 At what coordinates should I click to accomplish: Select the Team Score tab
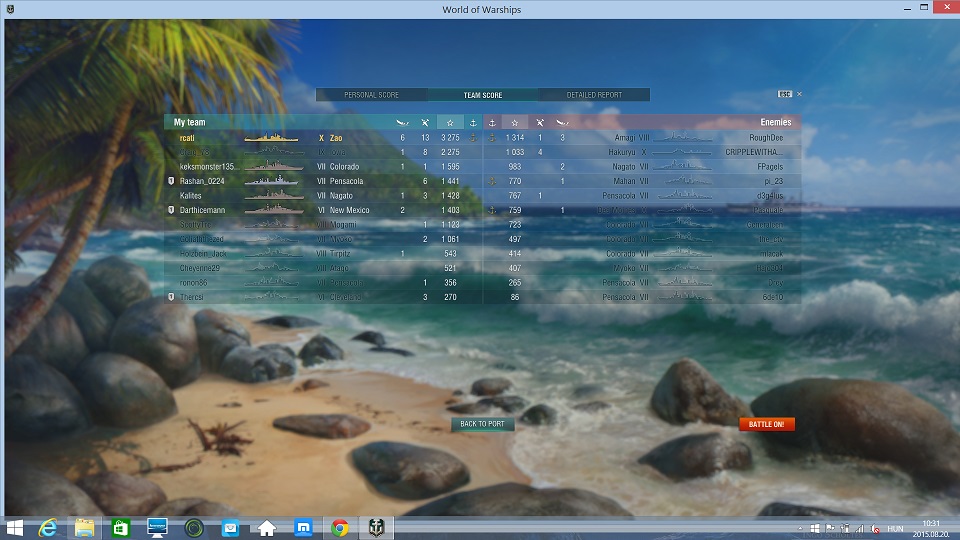coord(482,95)
